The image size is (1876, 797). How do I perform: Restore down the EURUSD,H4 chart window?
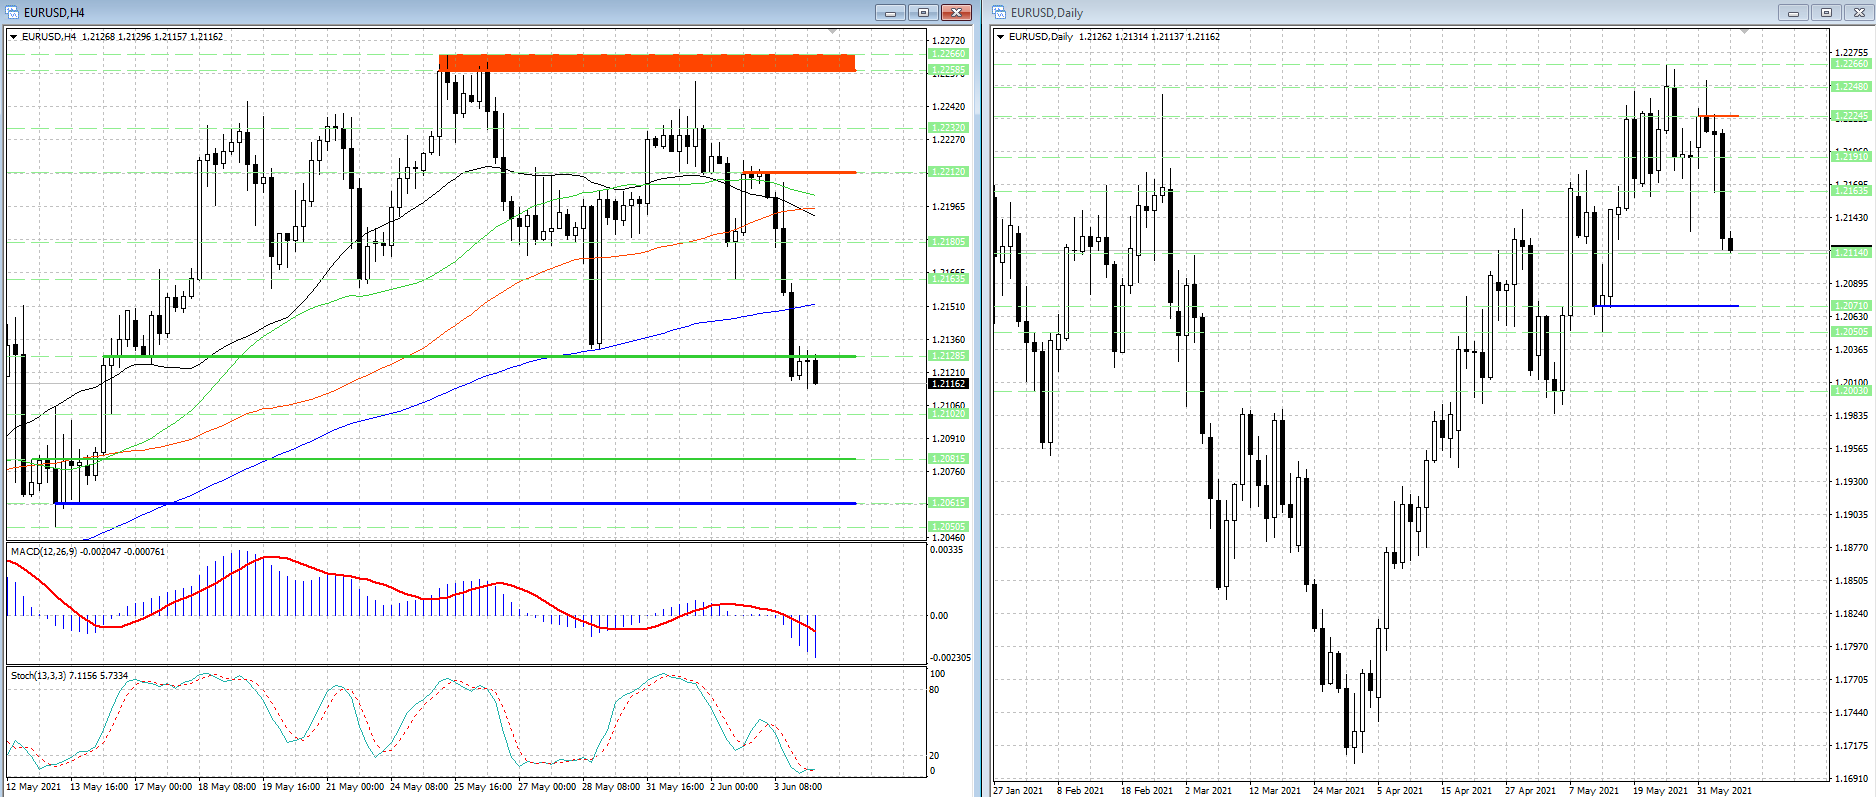923,12
